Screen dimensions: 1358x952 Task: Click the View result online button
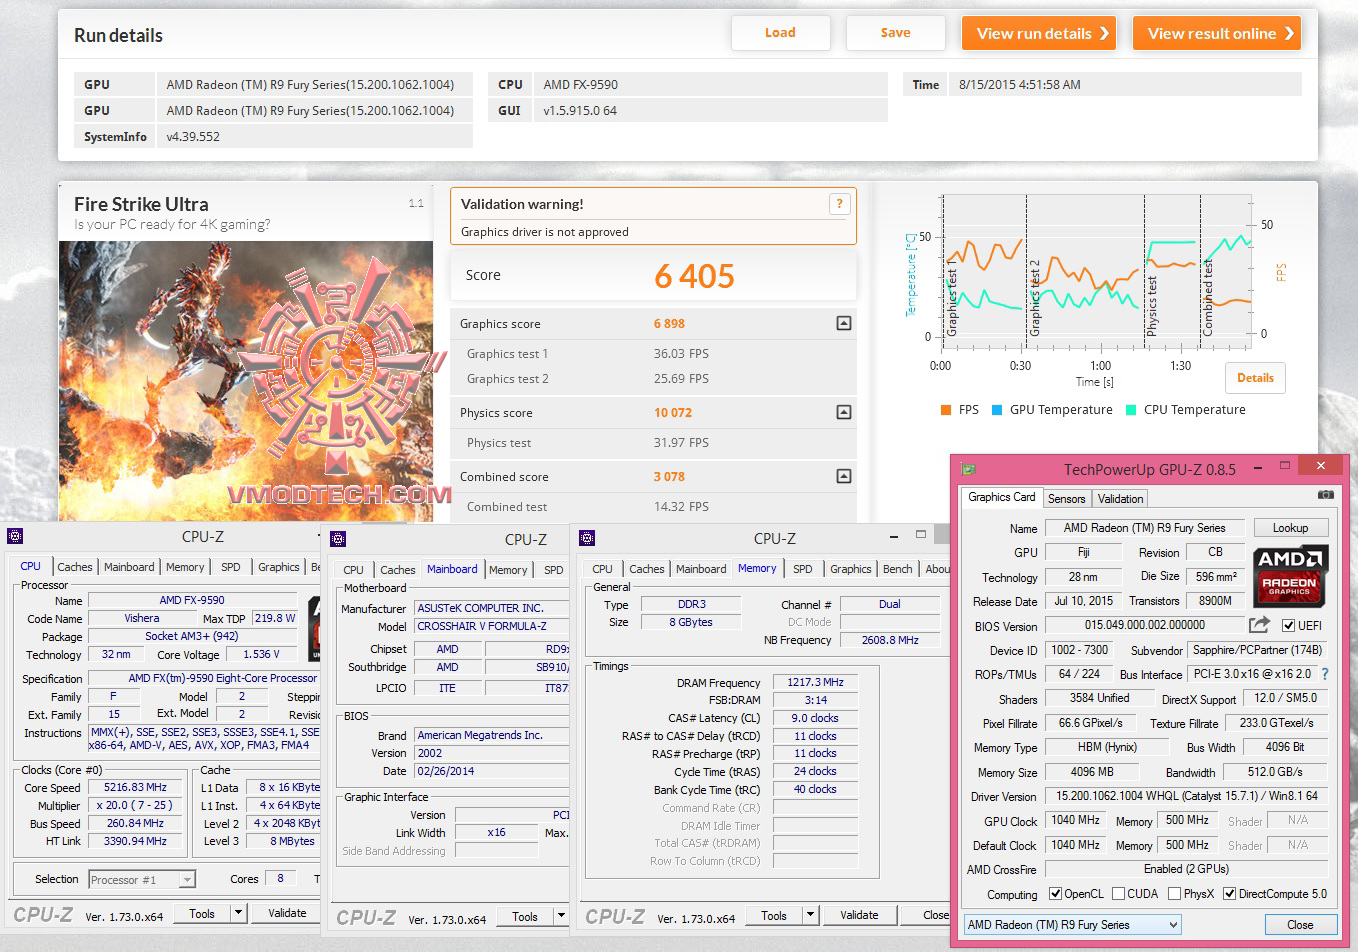click(x=1217, y=33)
